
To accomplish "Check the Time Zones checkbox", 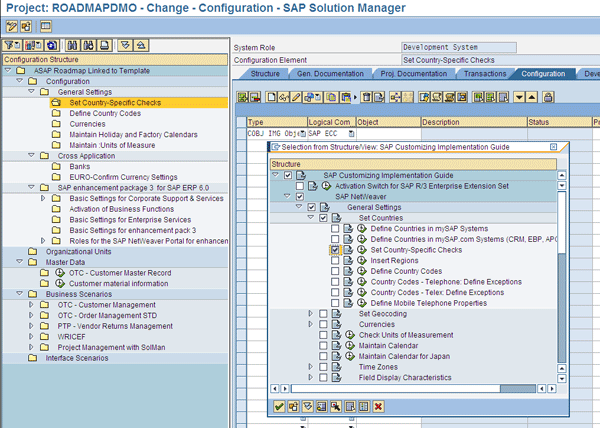I will click(323, 367).
